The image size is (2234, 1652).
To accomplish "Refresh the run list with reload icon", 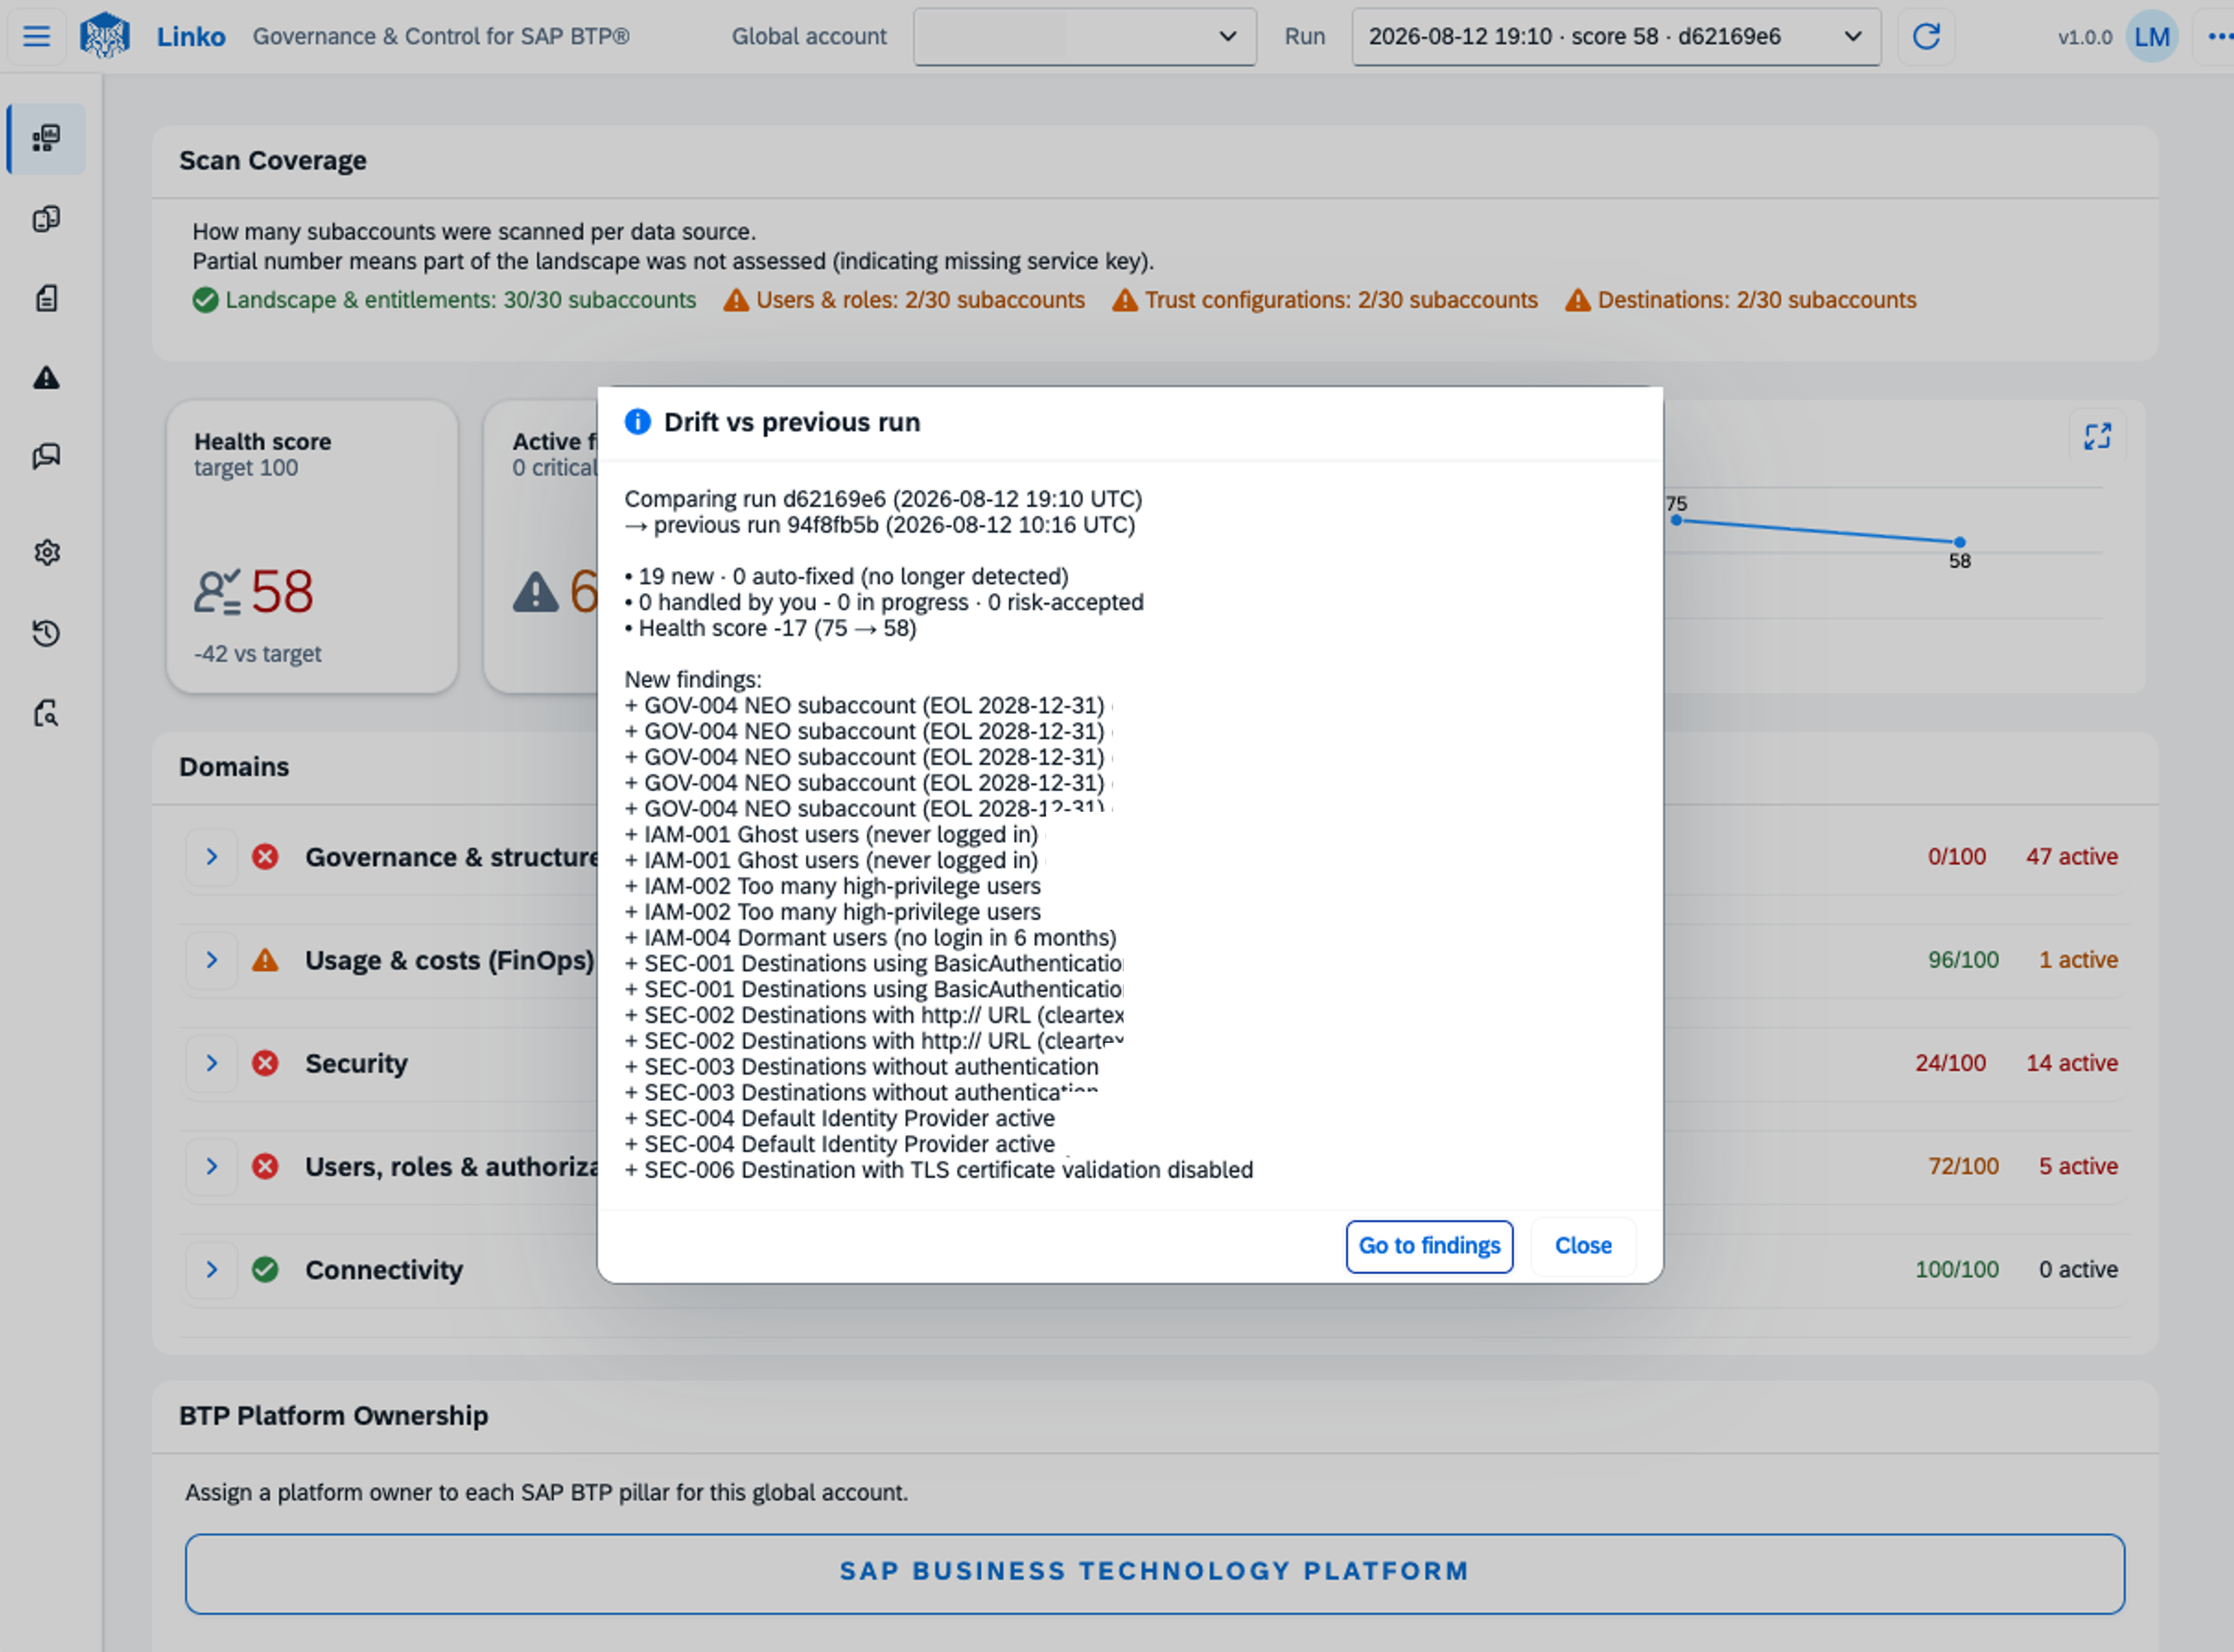I will point(1926,37).
